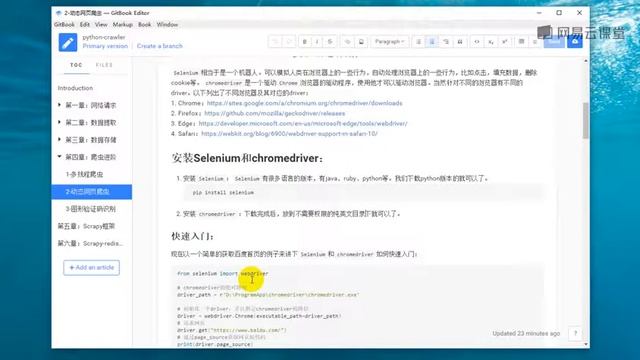
Task: Open the GitBook menu
Action: pyautogui.click(x=64, y=24)
